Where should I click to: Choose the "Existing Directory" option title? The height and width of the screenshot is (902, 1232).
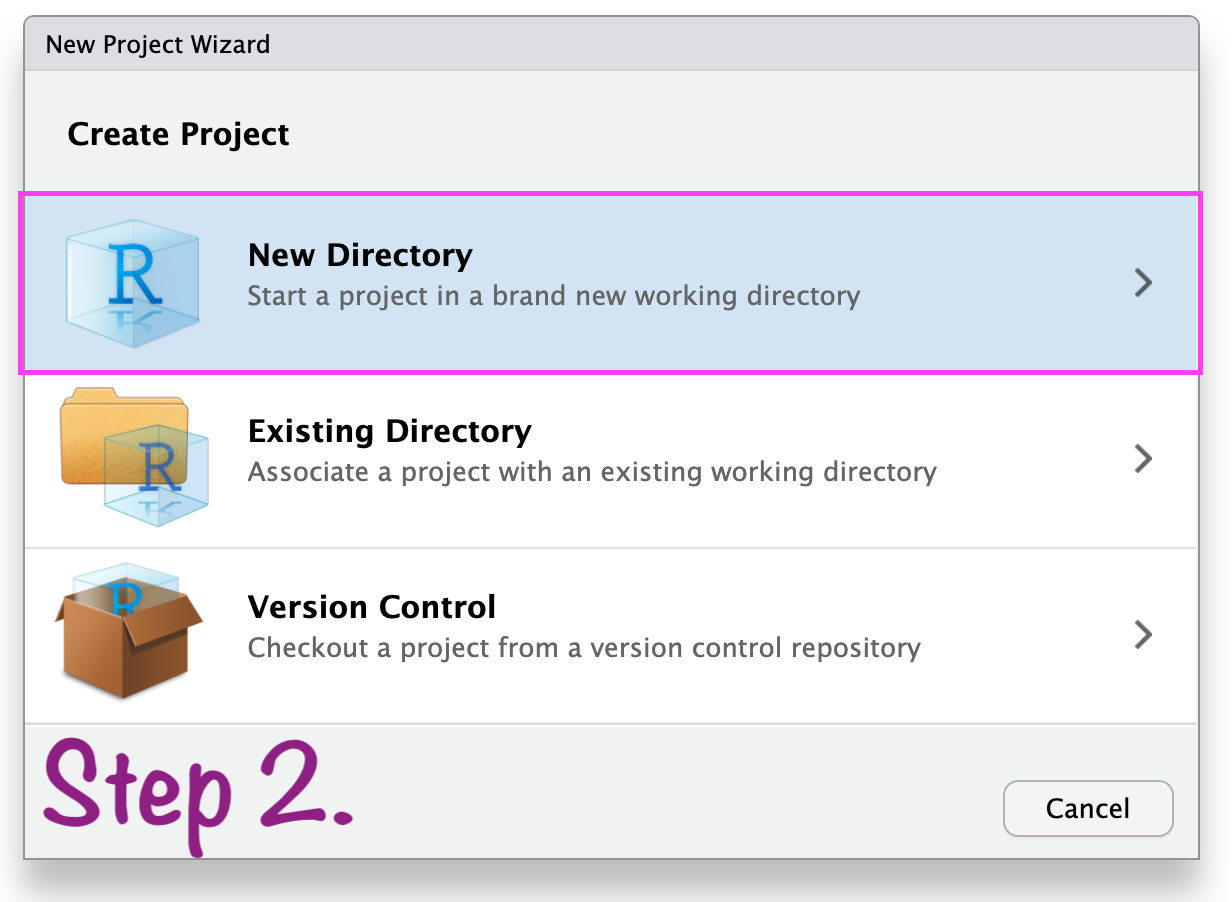click(x=389, y=431)
